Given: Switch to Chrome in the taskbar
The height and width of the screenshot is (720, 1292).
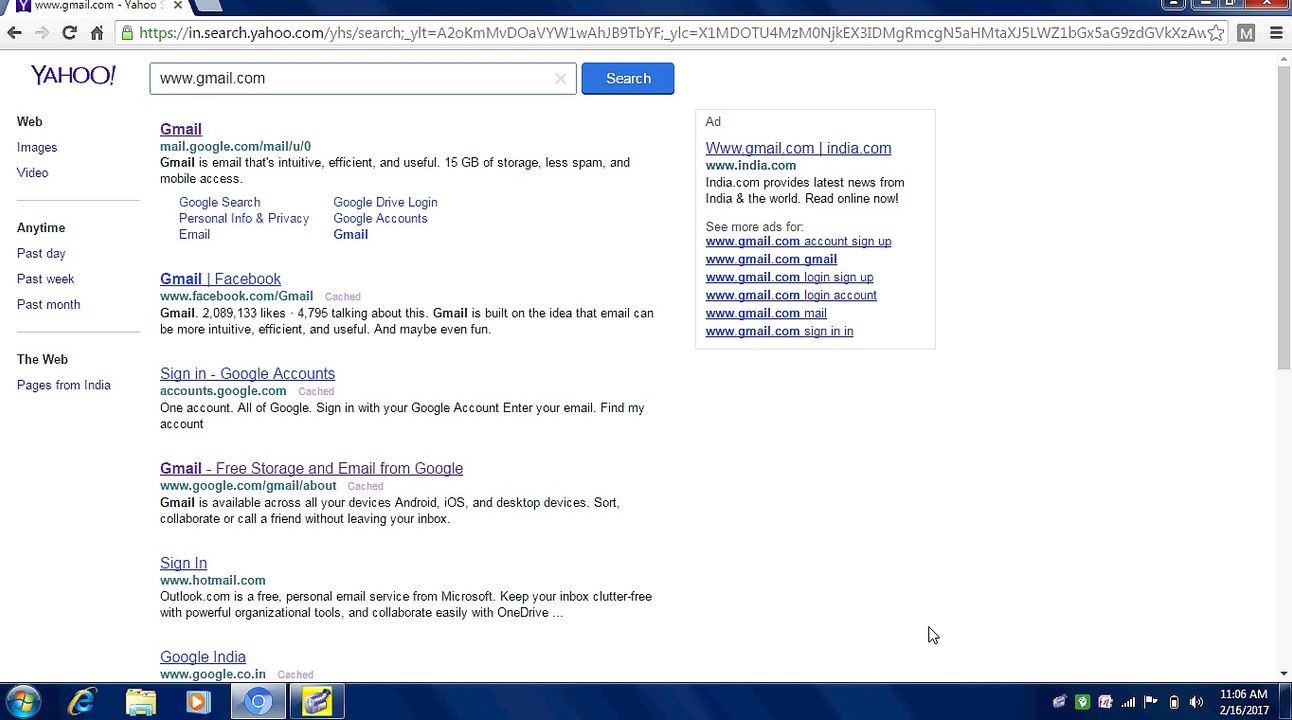Looking at the screenshot, I should click(x=258, y=702).
